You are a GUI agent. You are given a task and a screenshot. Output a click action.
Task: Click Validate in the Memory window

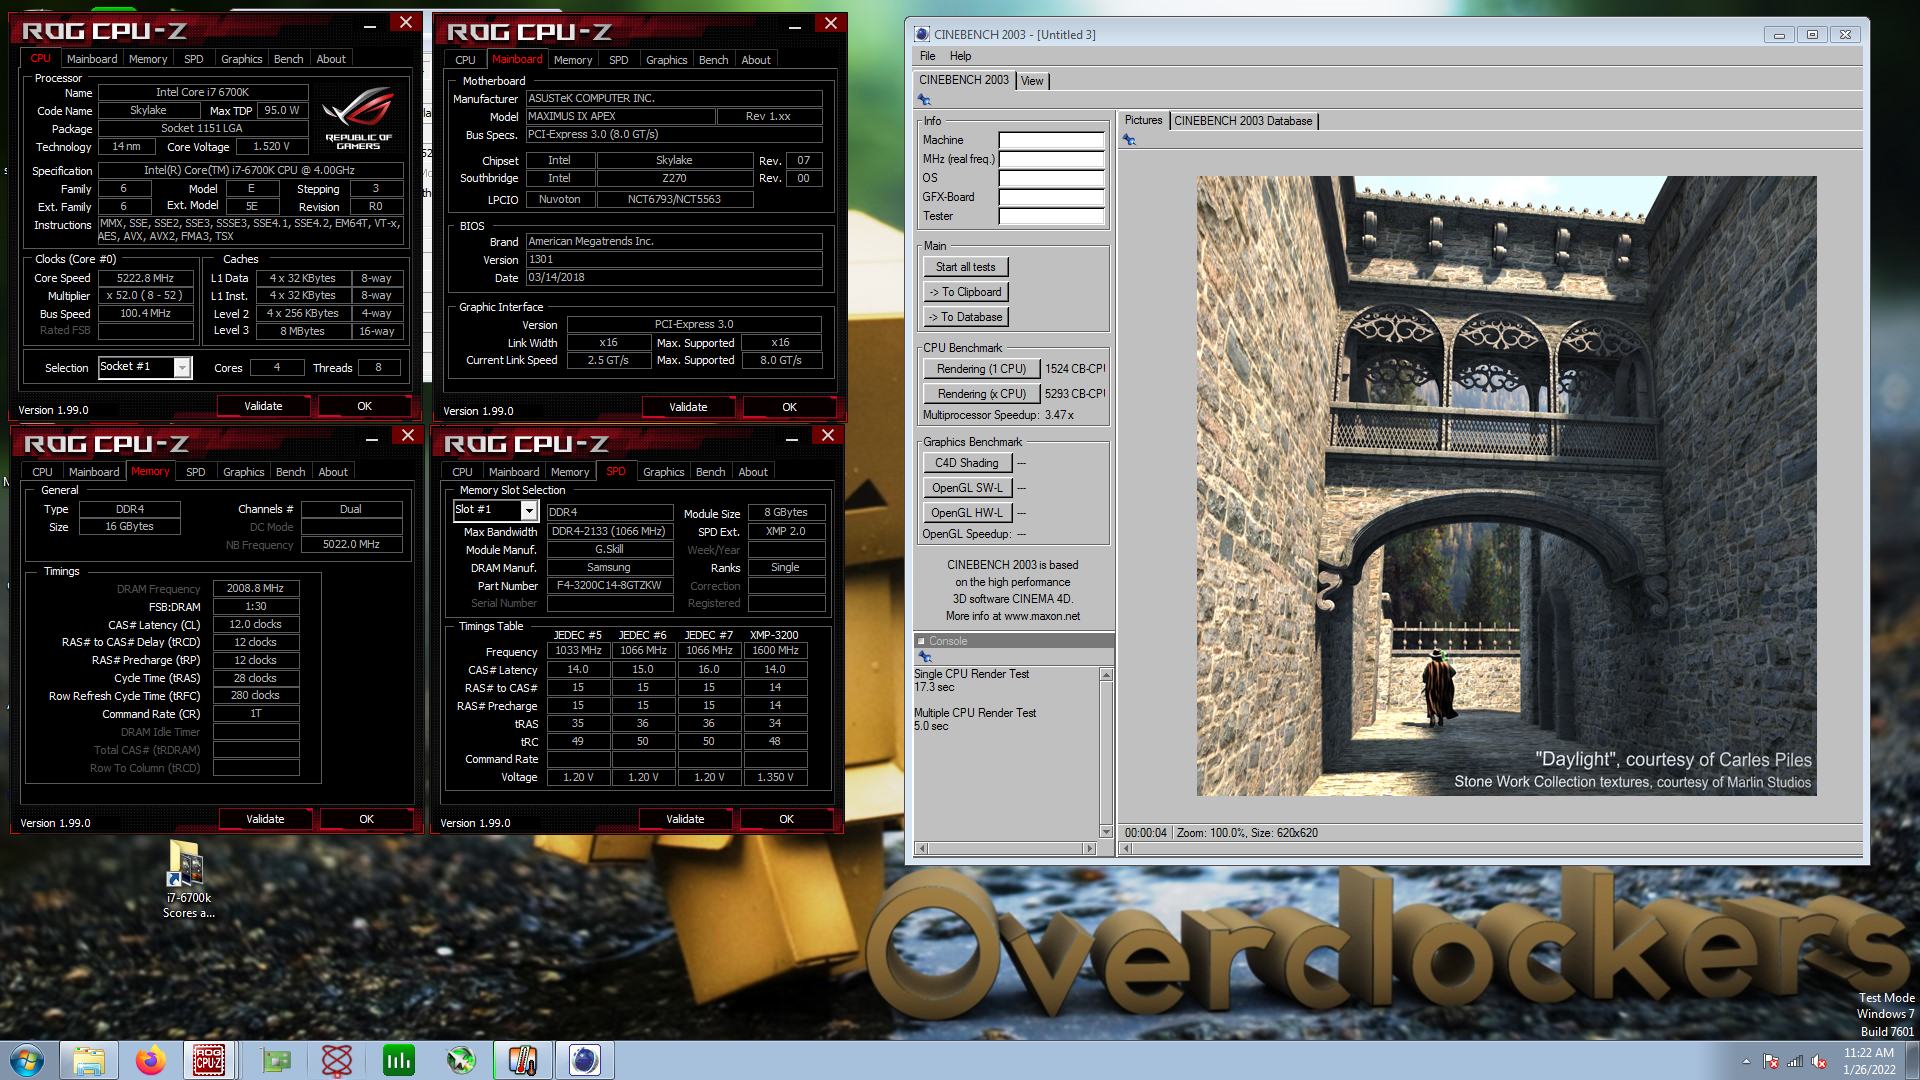click(265, 819)
